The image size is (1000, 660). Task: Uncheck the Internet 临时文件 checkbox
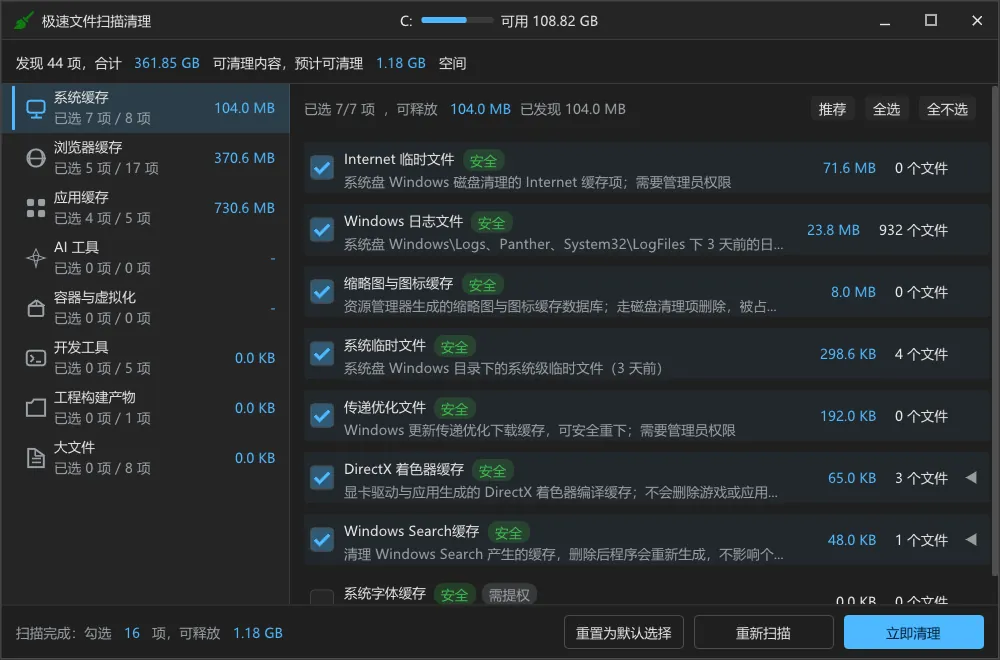(322, 168)
